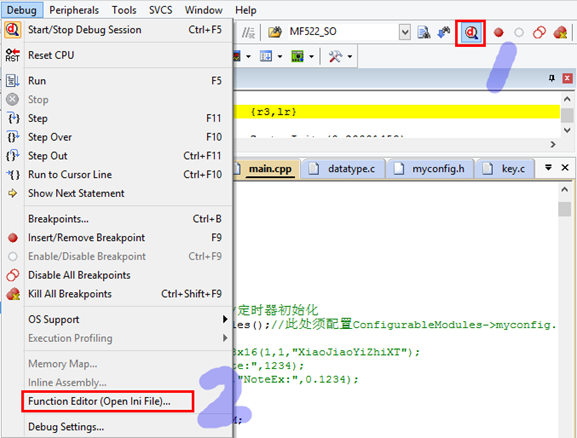Choose Run from the Debug menu
The height and width of the screenshot is (438, 577).
(x=117, y=81)
